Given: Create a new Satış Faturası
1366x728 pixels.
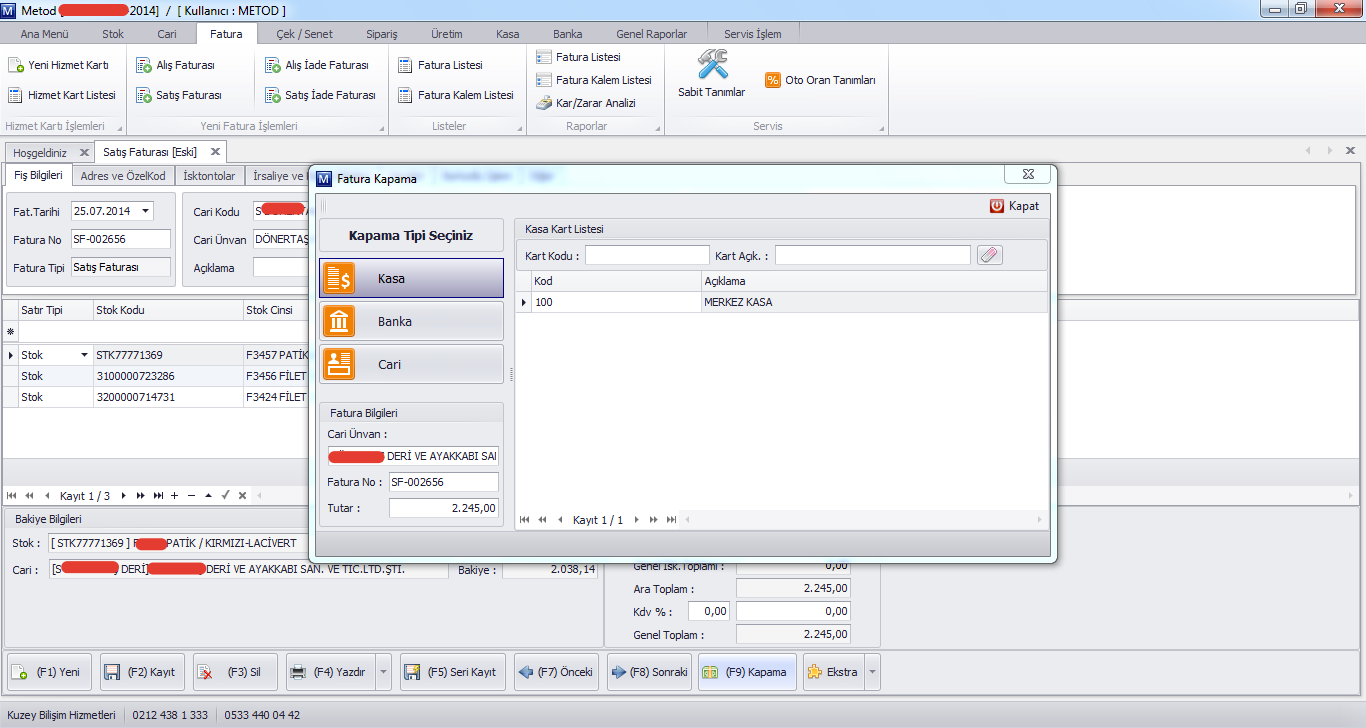Looking at the screenshot, I should tap(178, 95).
